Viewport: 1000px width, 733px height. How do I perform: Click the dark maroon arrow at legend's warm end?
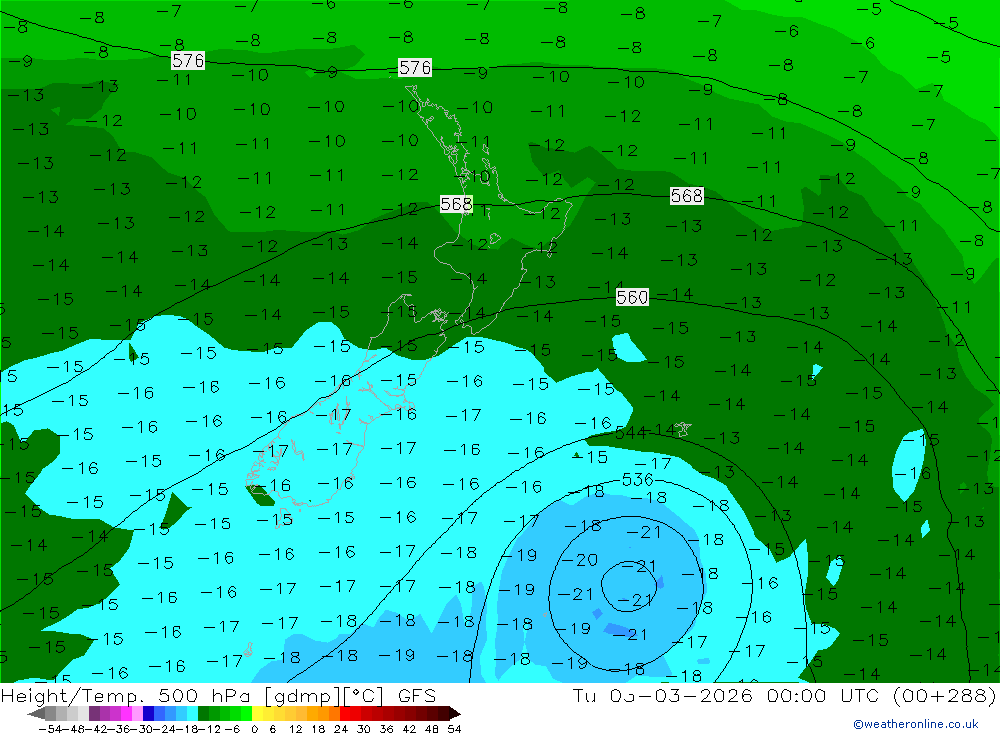[455, 714]
